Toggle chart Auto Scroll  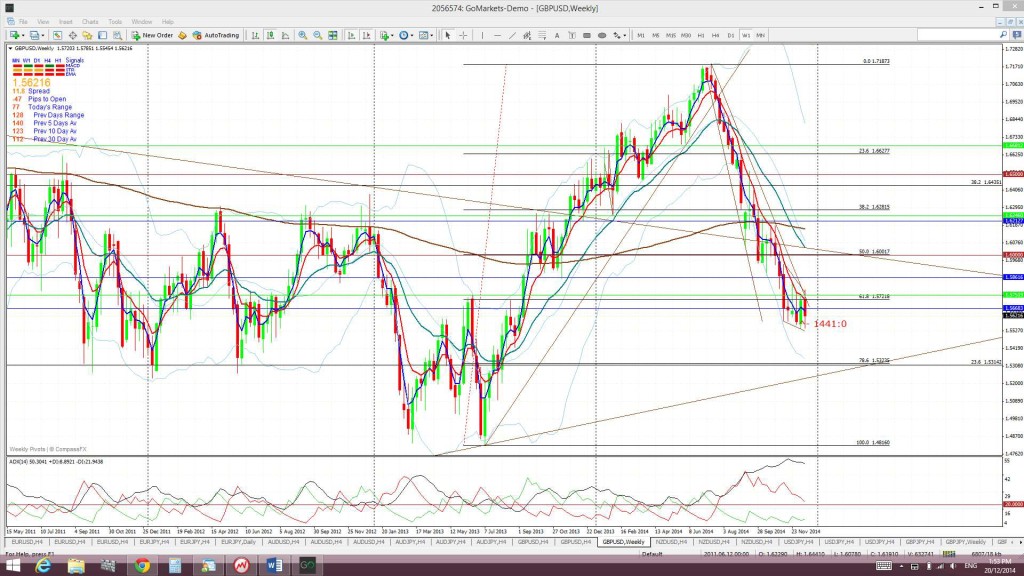(x=351, y=35)
